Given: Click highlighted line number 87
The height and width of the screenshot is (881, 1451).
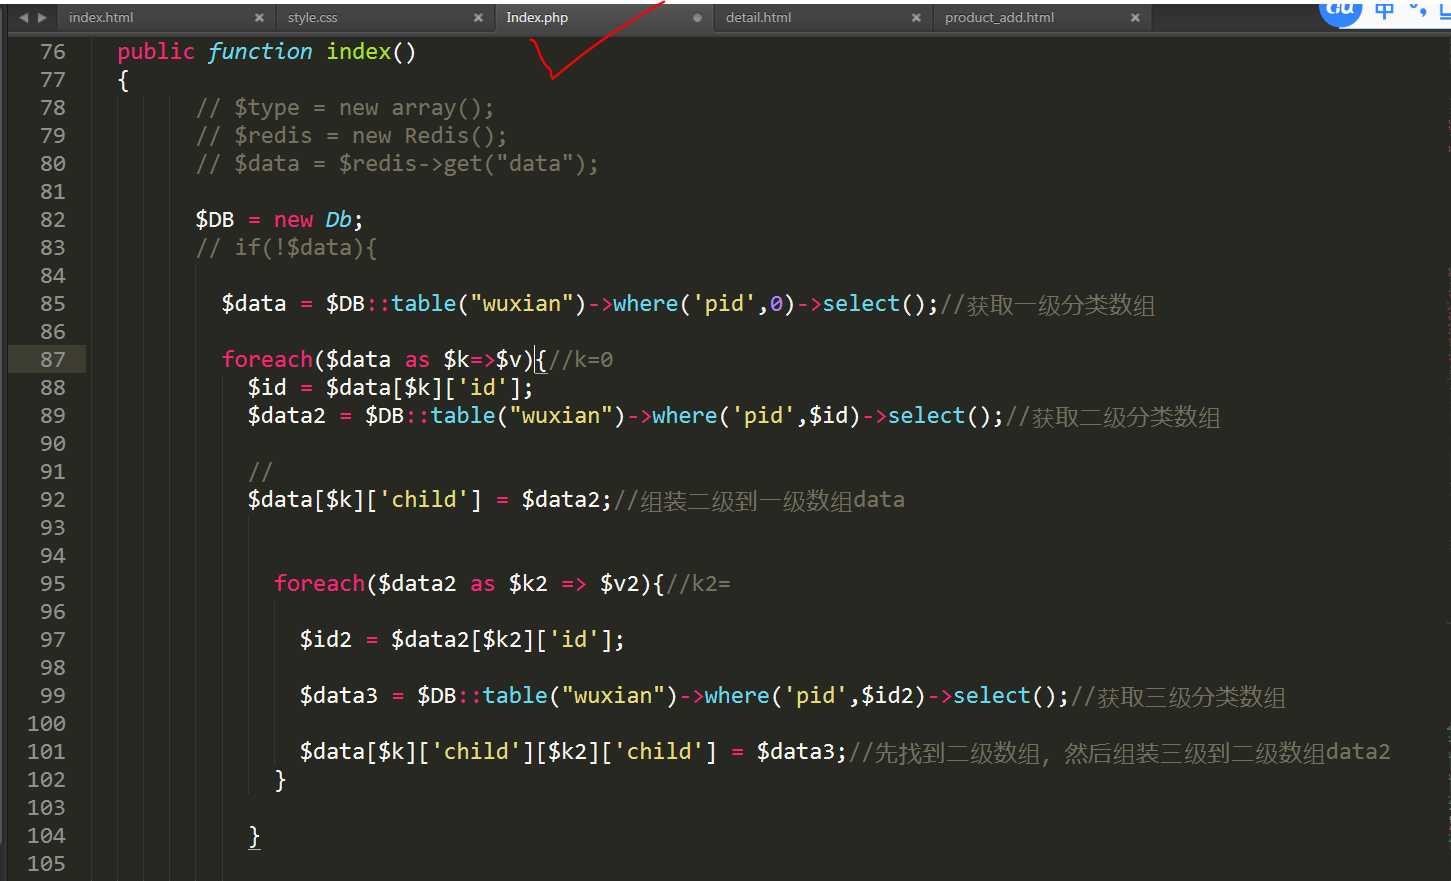Looking at the screenshot, I should (52, 360).
